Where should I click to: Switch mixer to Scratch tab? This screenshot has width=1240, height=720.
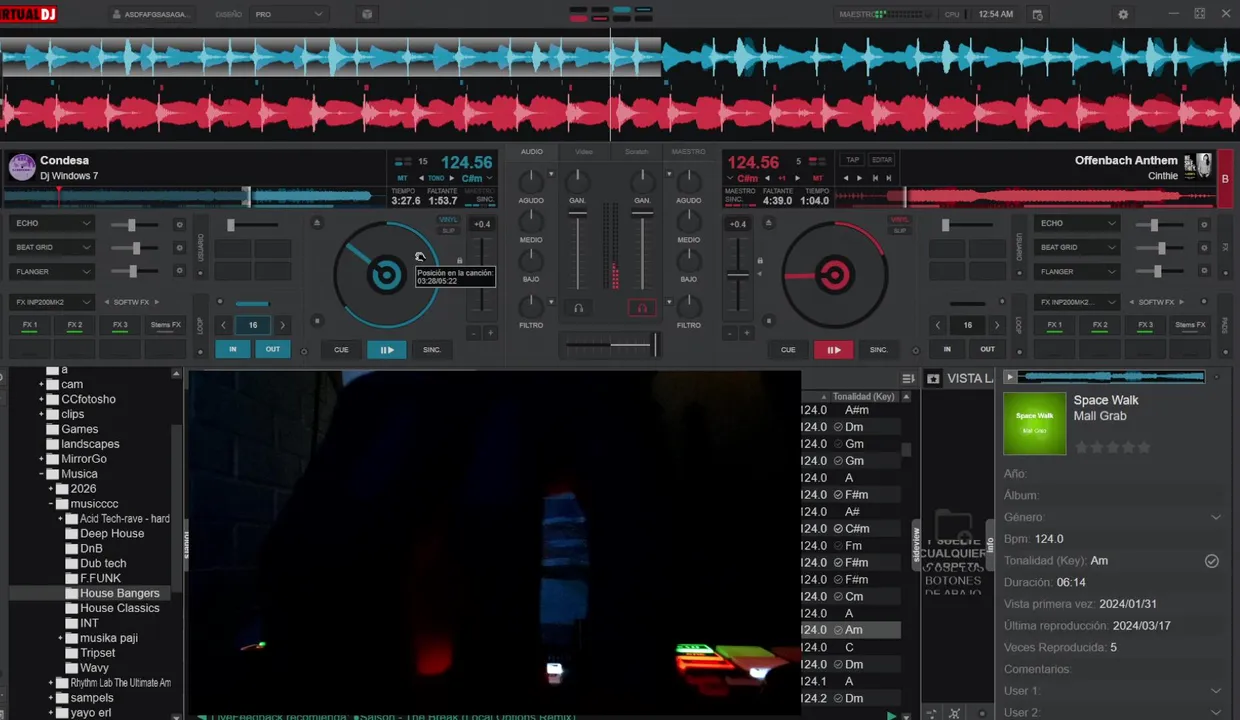636,152
